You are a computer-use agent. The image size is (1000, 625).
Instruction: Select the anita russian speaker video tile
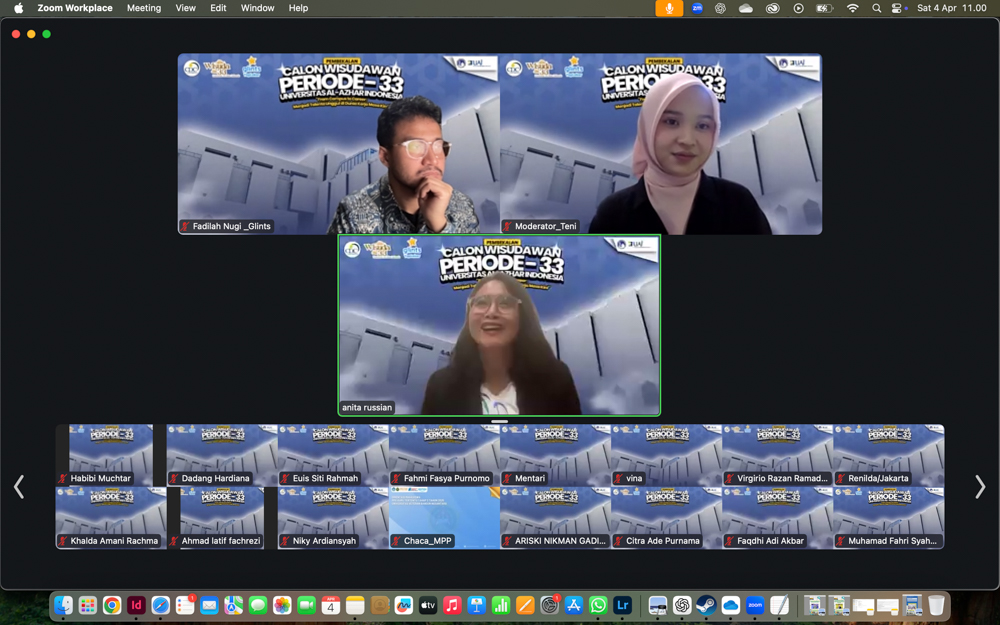pos(499,325)
